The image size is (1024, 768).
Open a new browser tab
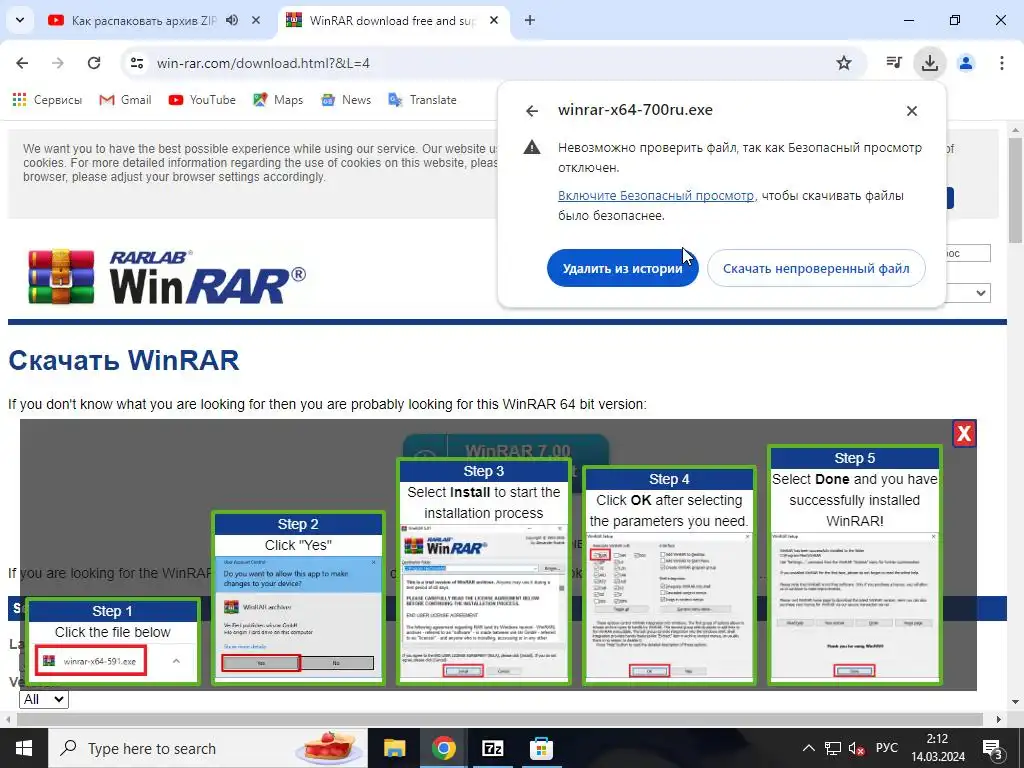(530, 20)
